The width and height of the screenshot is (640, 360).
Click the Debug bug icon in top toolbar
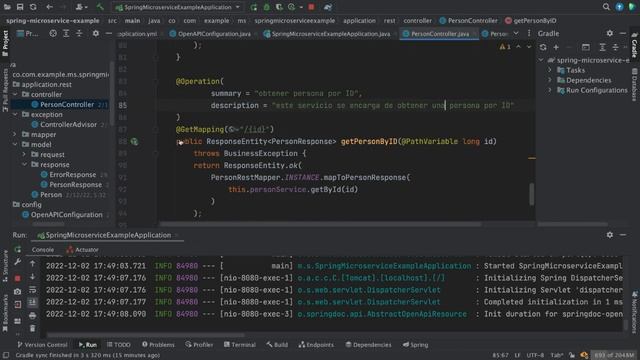tap(267, 7)
